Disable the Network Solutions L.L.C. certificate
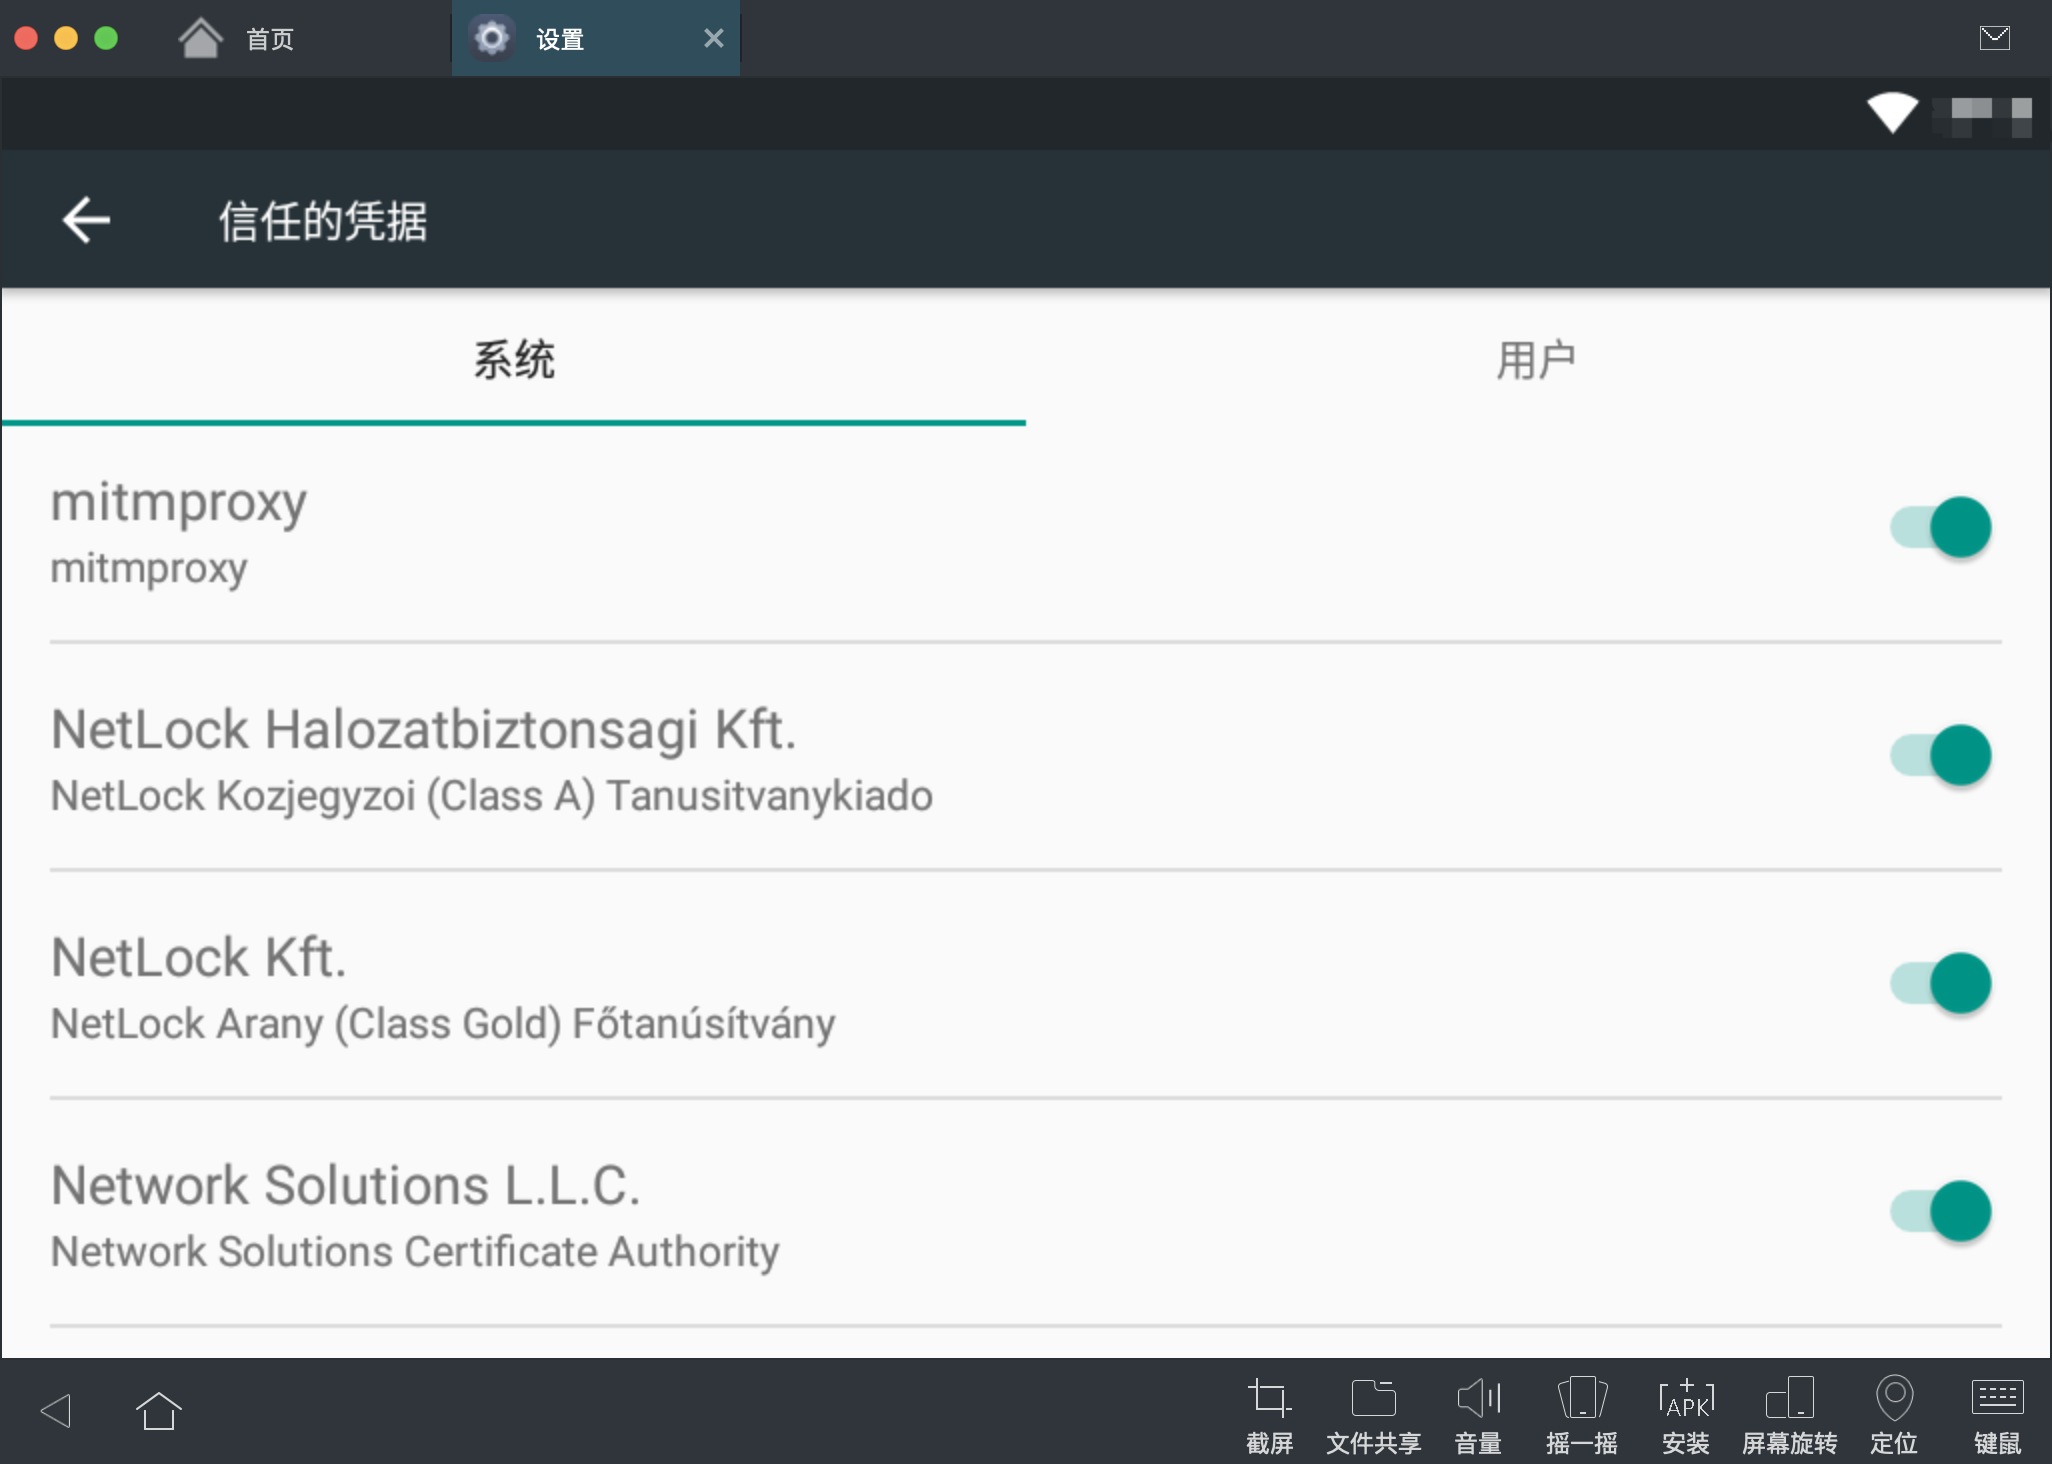2052x1464 pixels. pyautogui.click(x=1938, y=1211)
